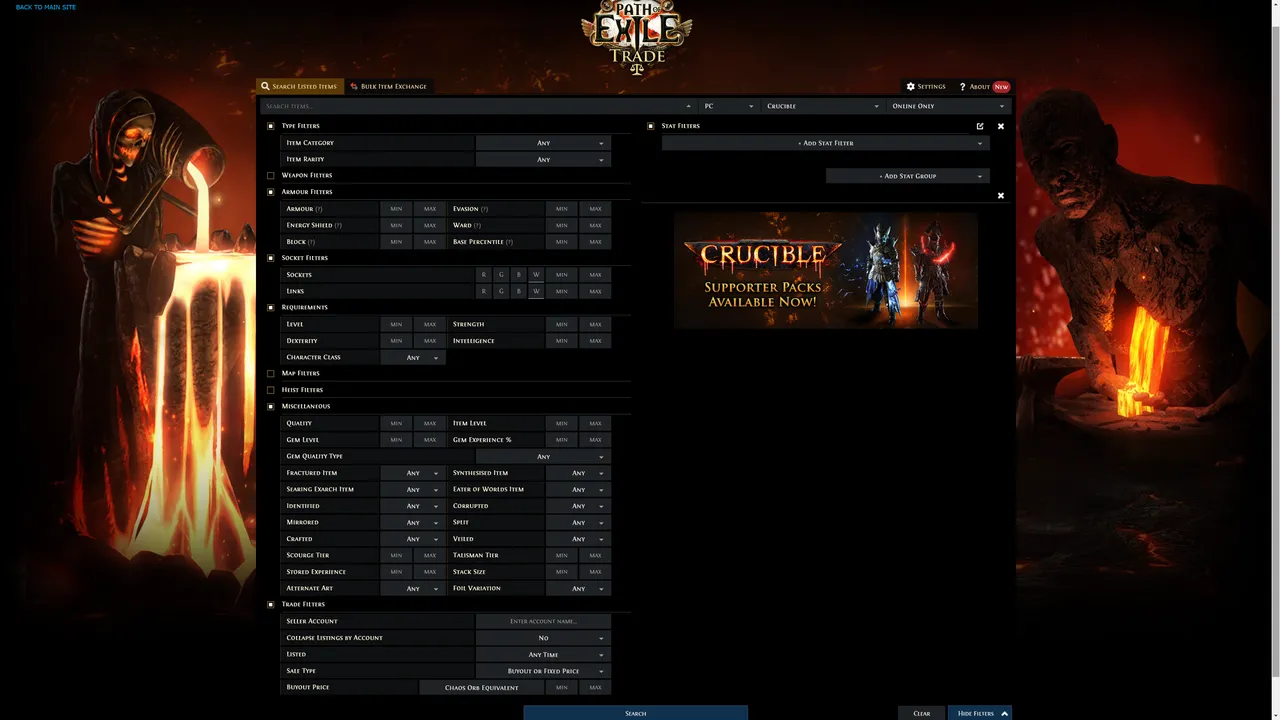1280x720 pixels.
Task: Open the Crucible Supporter Packs banner
Action: pyautogui.click(x=826, y=270)
